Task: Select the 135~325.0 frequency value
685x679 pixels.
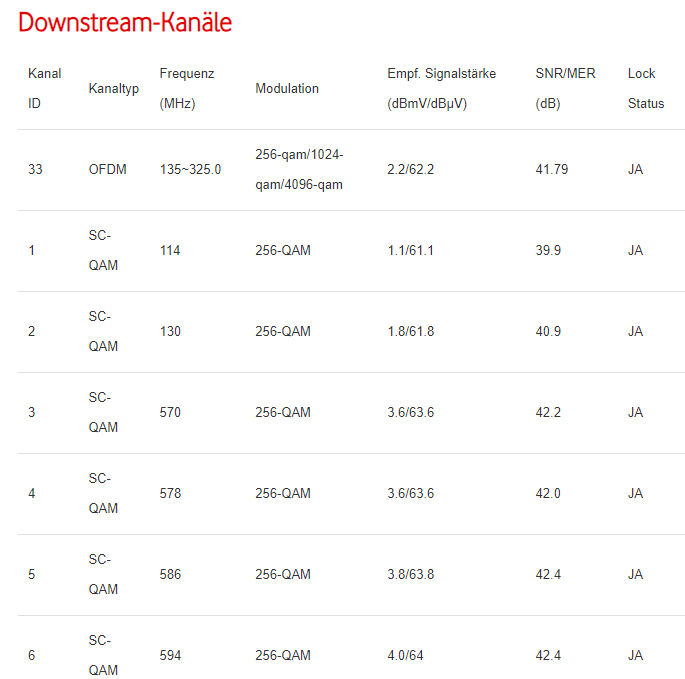Action: [x=191, y=170]
